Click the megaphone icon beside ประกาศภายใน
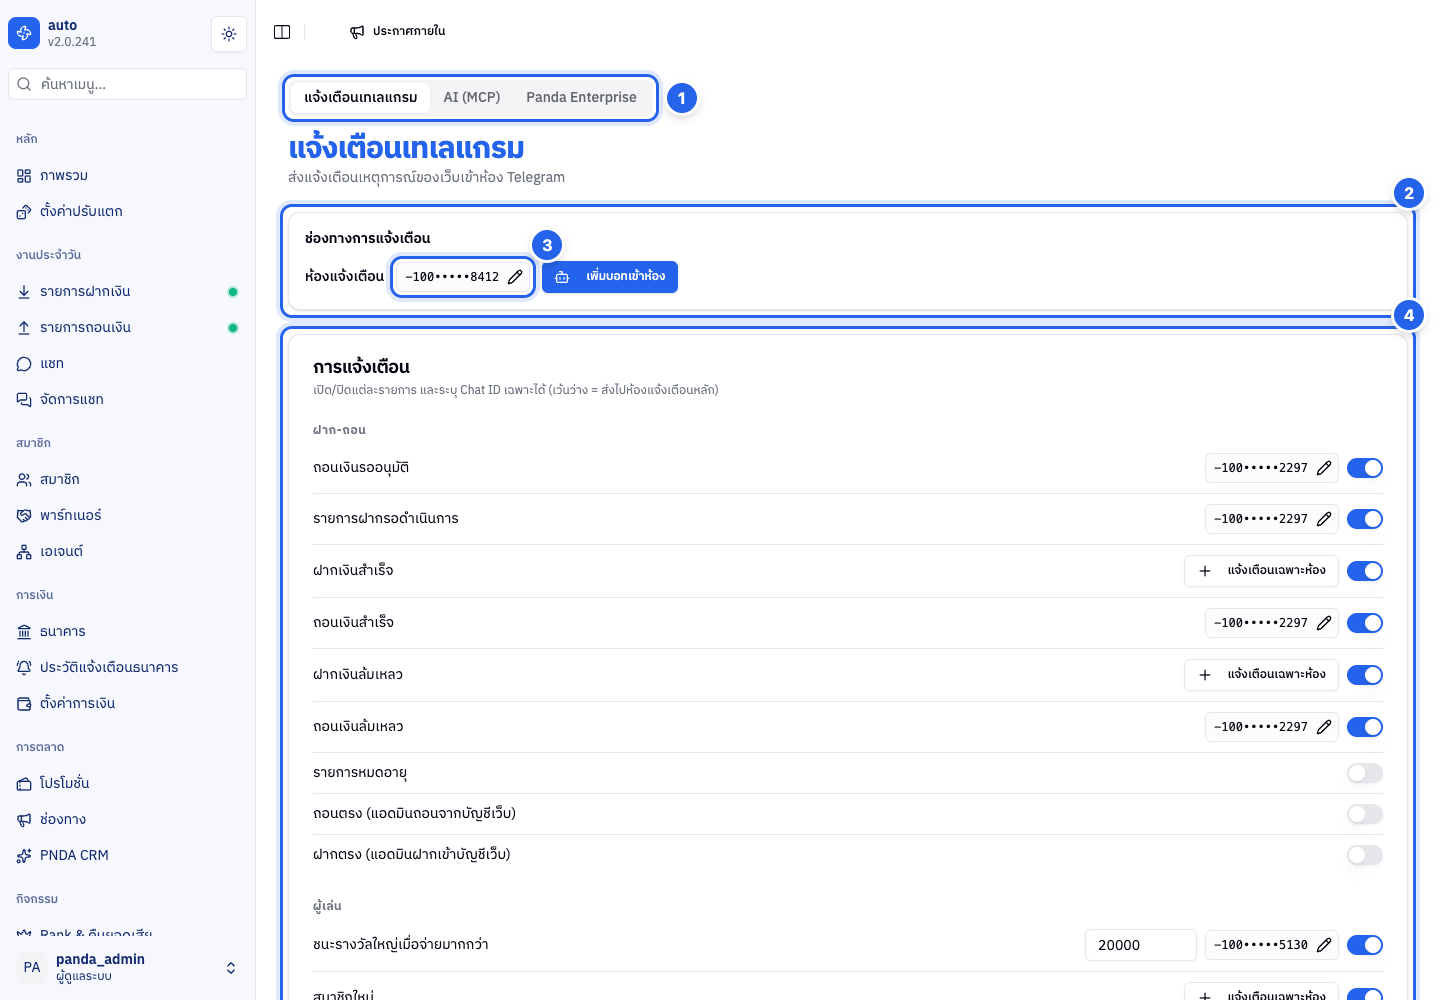This screenshot has width=1440, height=1000. click(x=357, y=32)
